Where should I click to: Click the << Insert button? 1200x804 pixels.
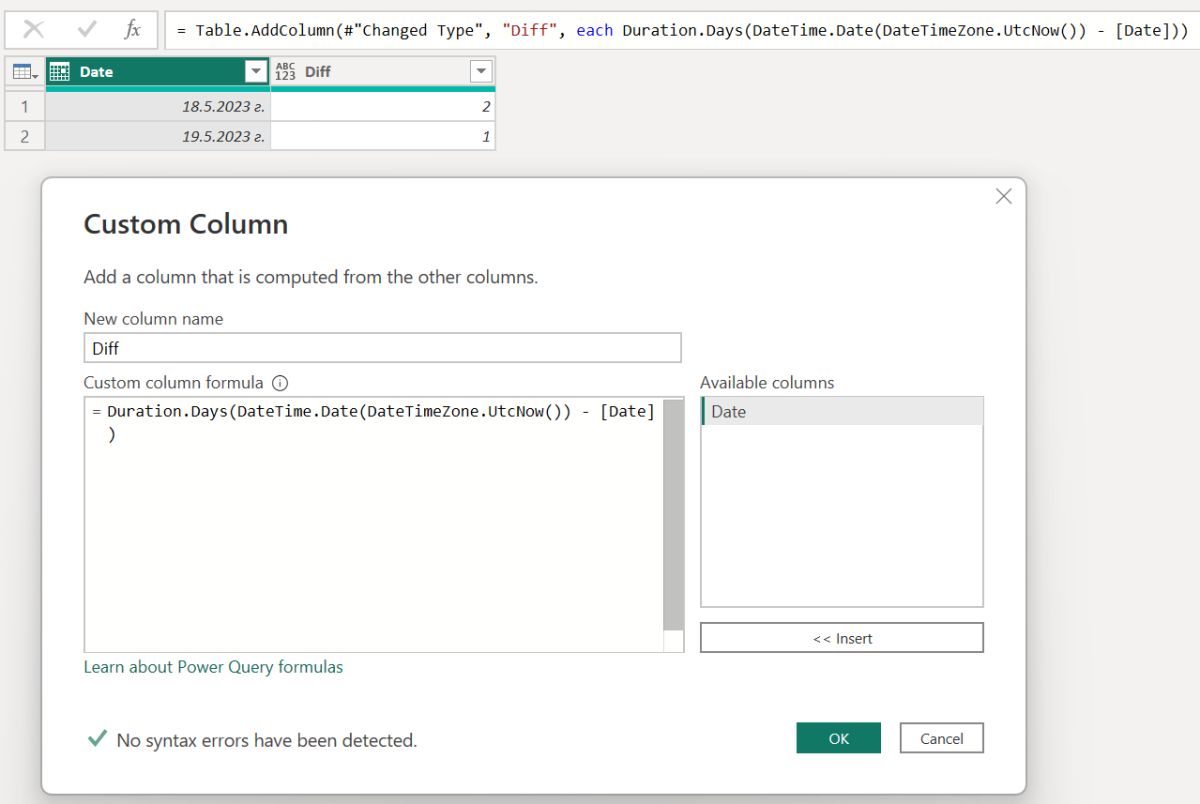tap(842, 638)
